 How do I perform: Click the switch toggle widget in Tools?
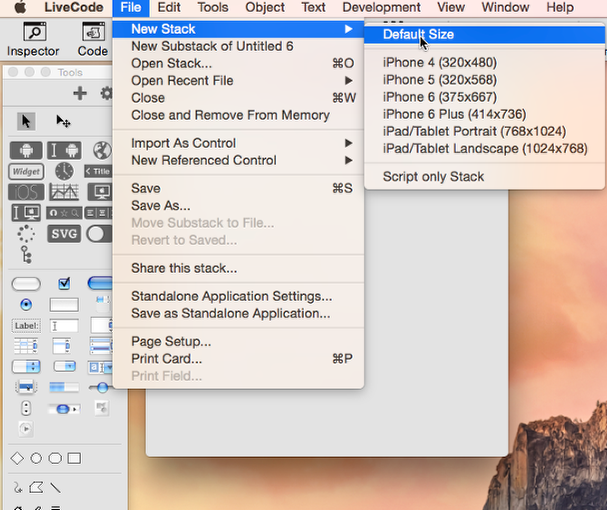[x=99, y=234]
